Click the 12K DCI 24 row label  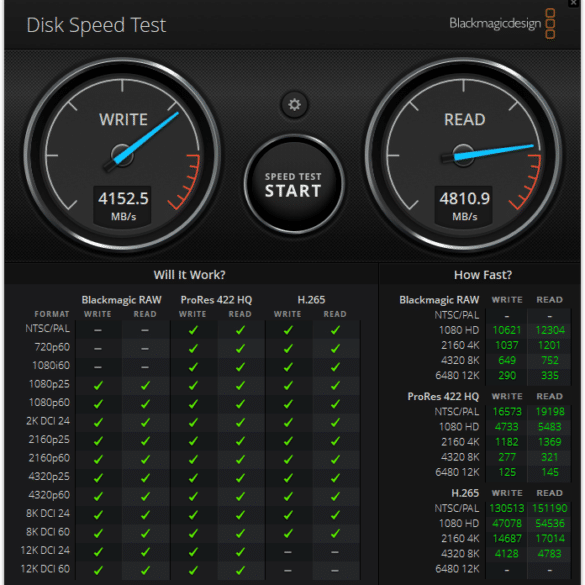[x=45, y=550]
